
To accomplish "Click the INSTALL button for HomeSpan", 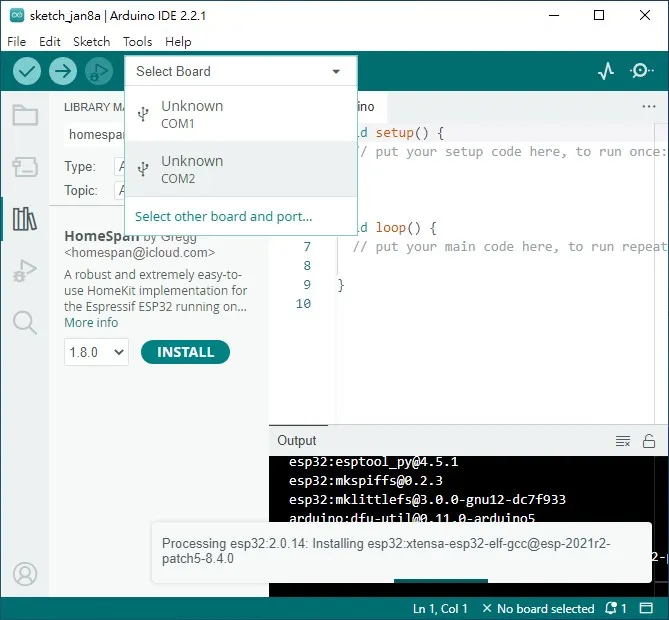I will (185, 352).
